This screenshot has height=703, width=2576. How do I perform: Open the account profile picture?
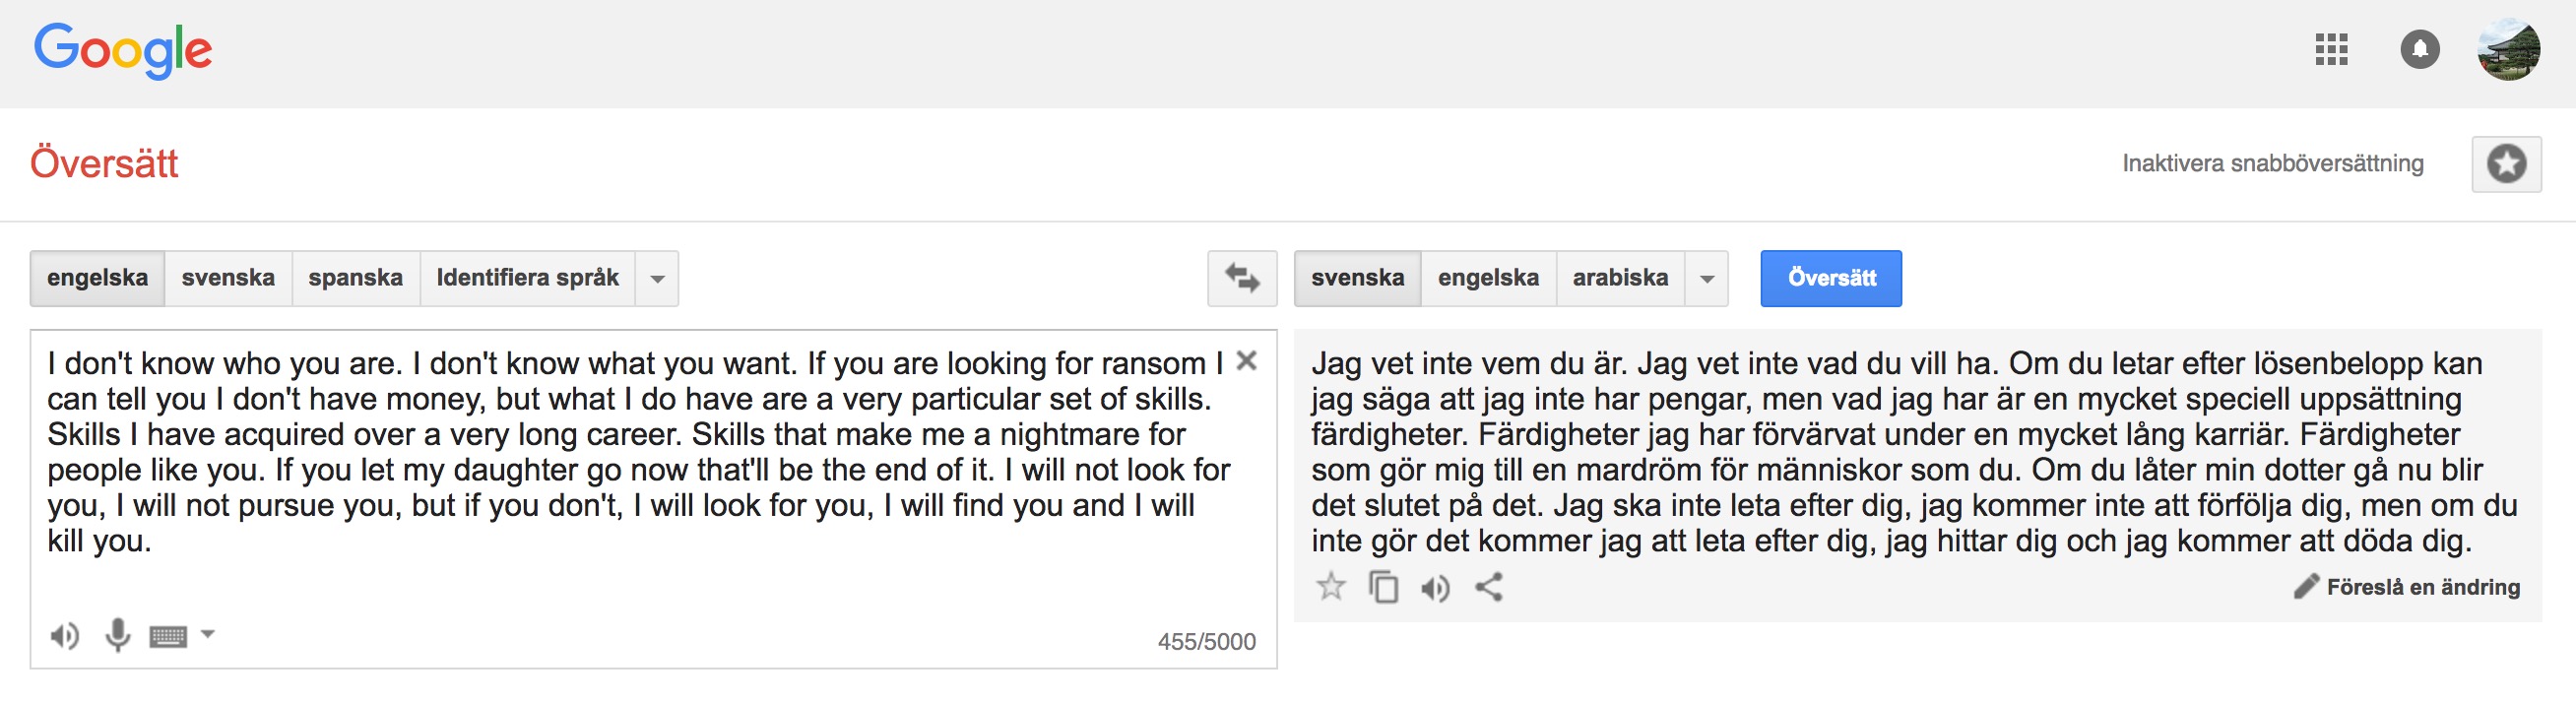point(2508,49)
